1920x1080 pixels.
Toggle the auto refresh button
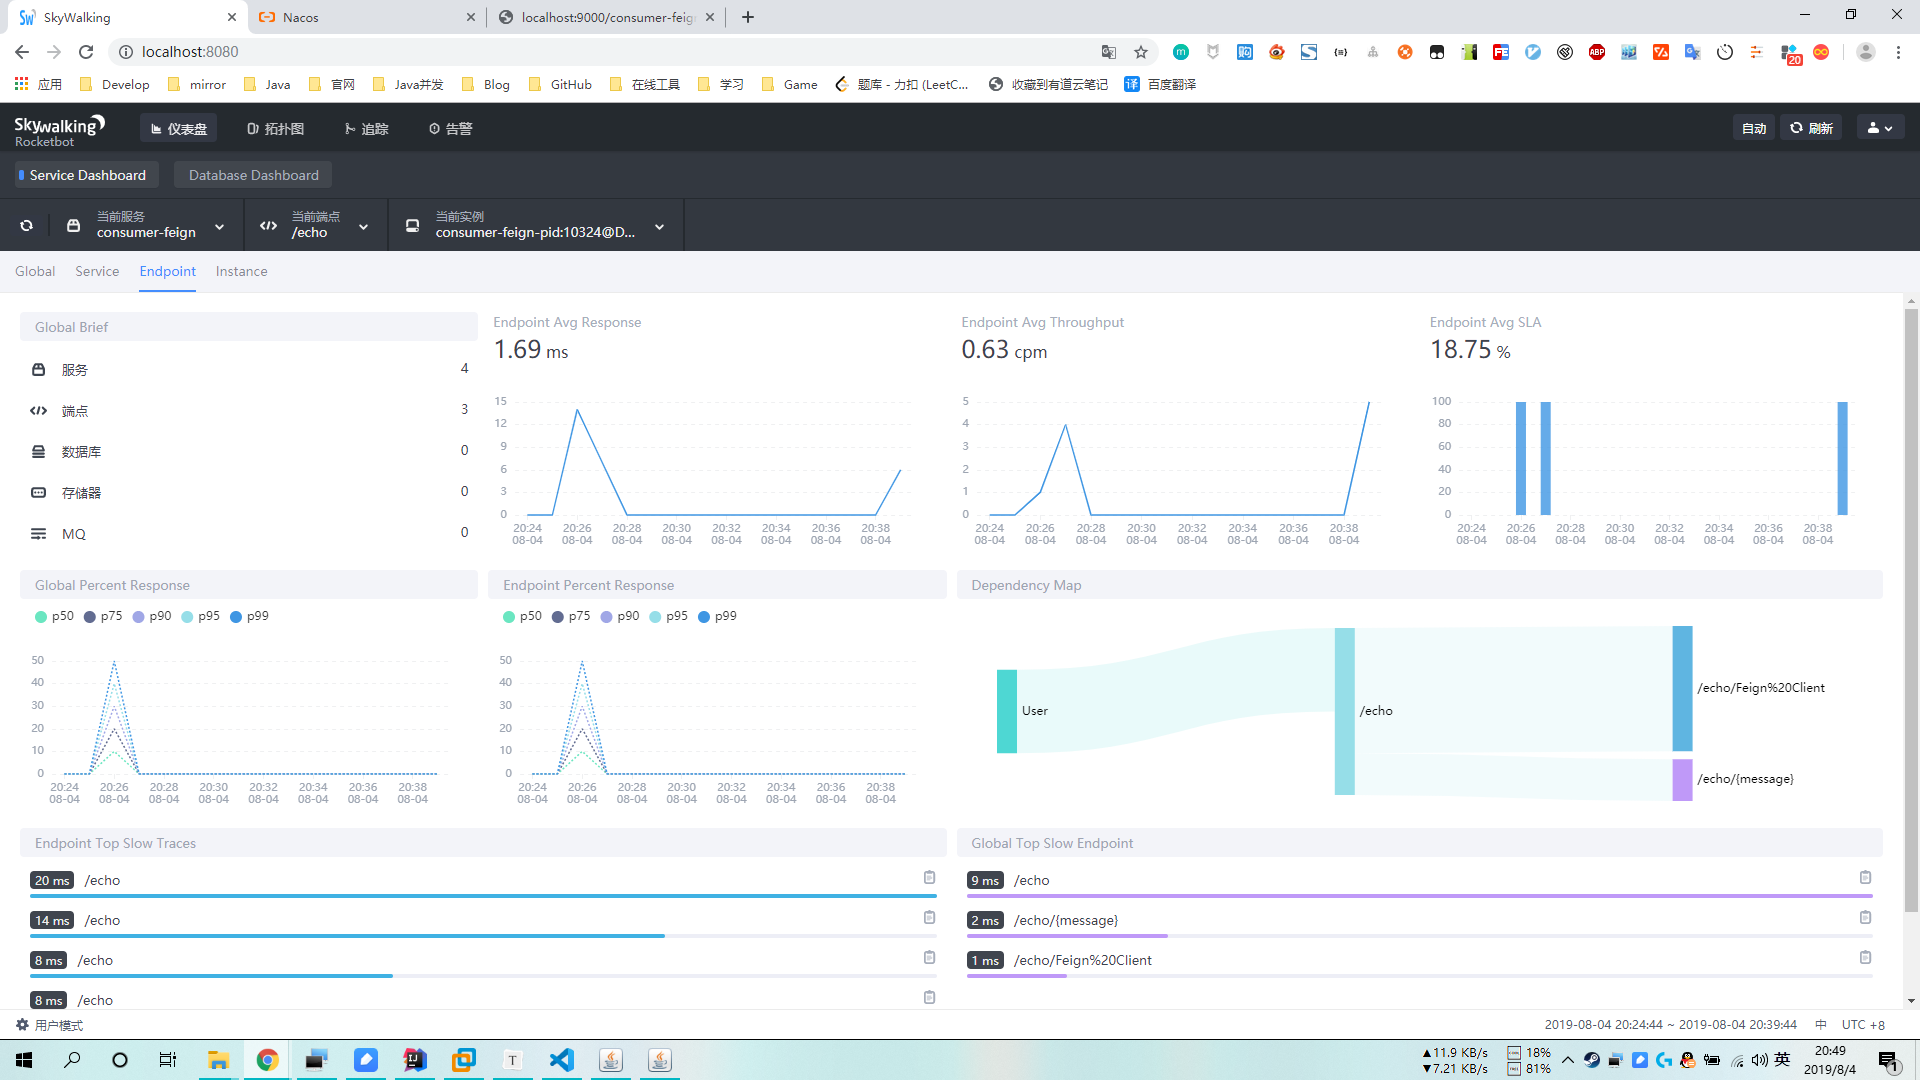1753,128
